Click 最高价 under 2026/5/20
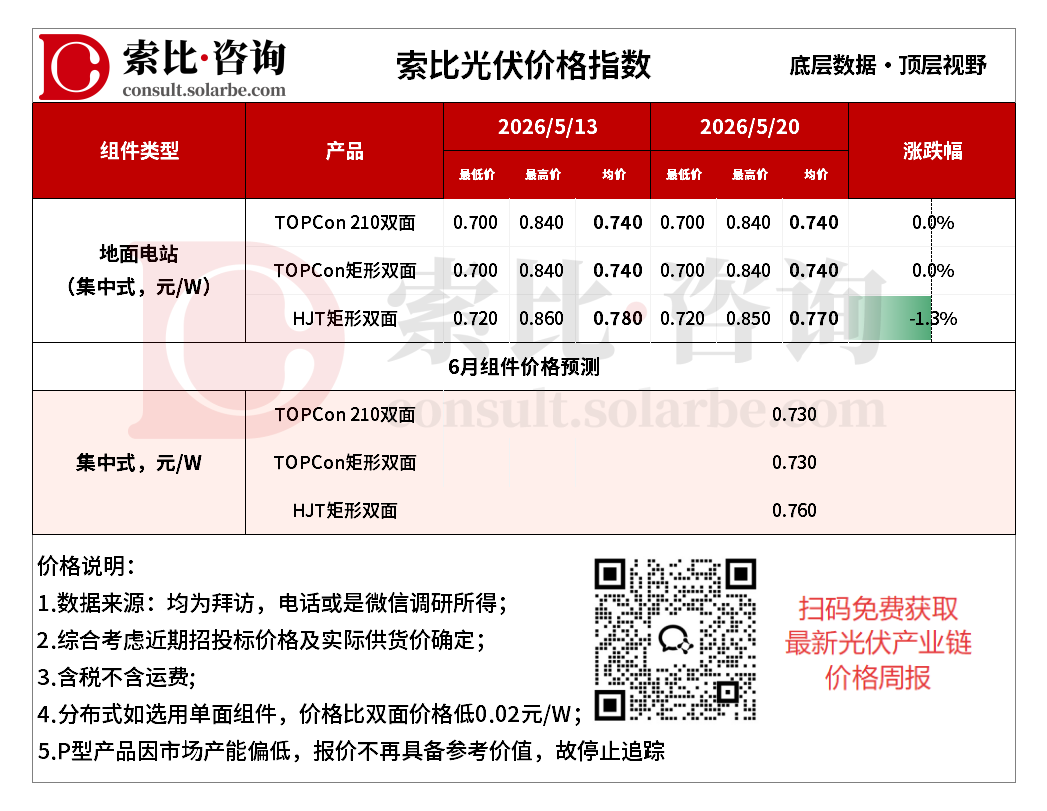Screen dimensions: 1047x811 tap(749, 175)
